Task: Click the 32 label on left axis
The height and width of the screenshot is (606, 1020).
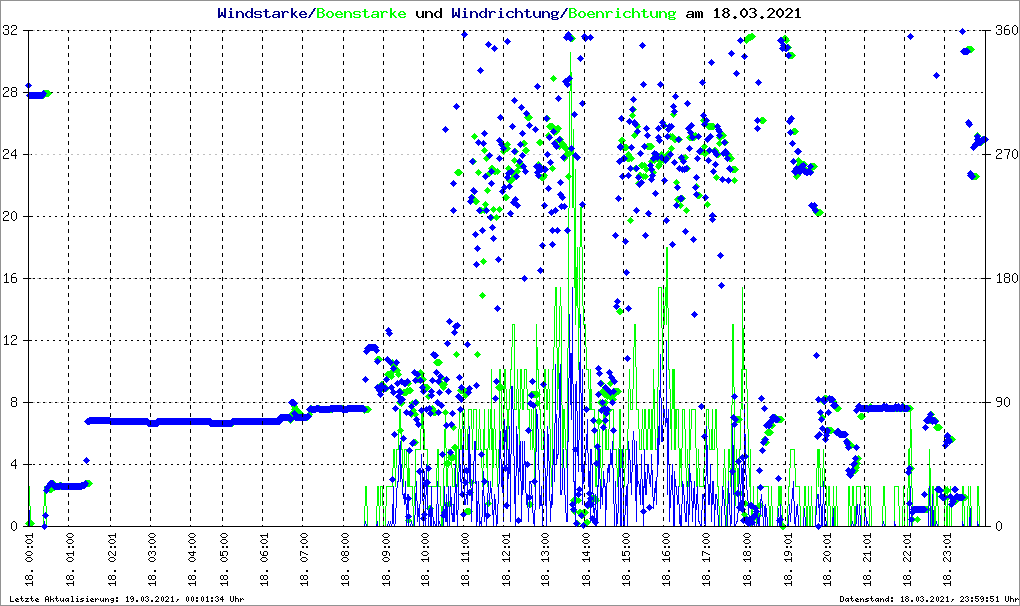Action: pos(10,31)
